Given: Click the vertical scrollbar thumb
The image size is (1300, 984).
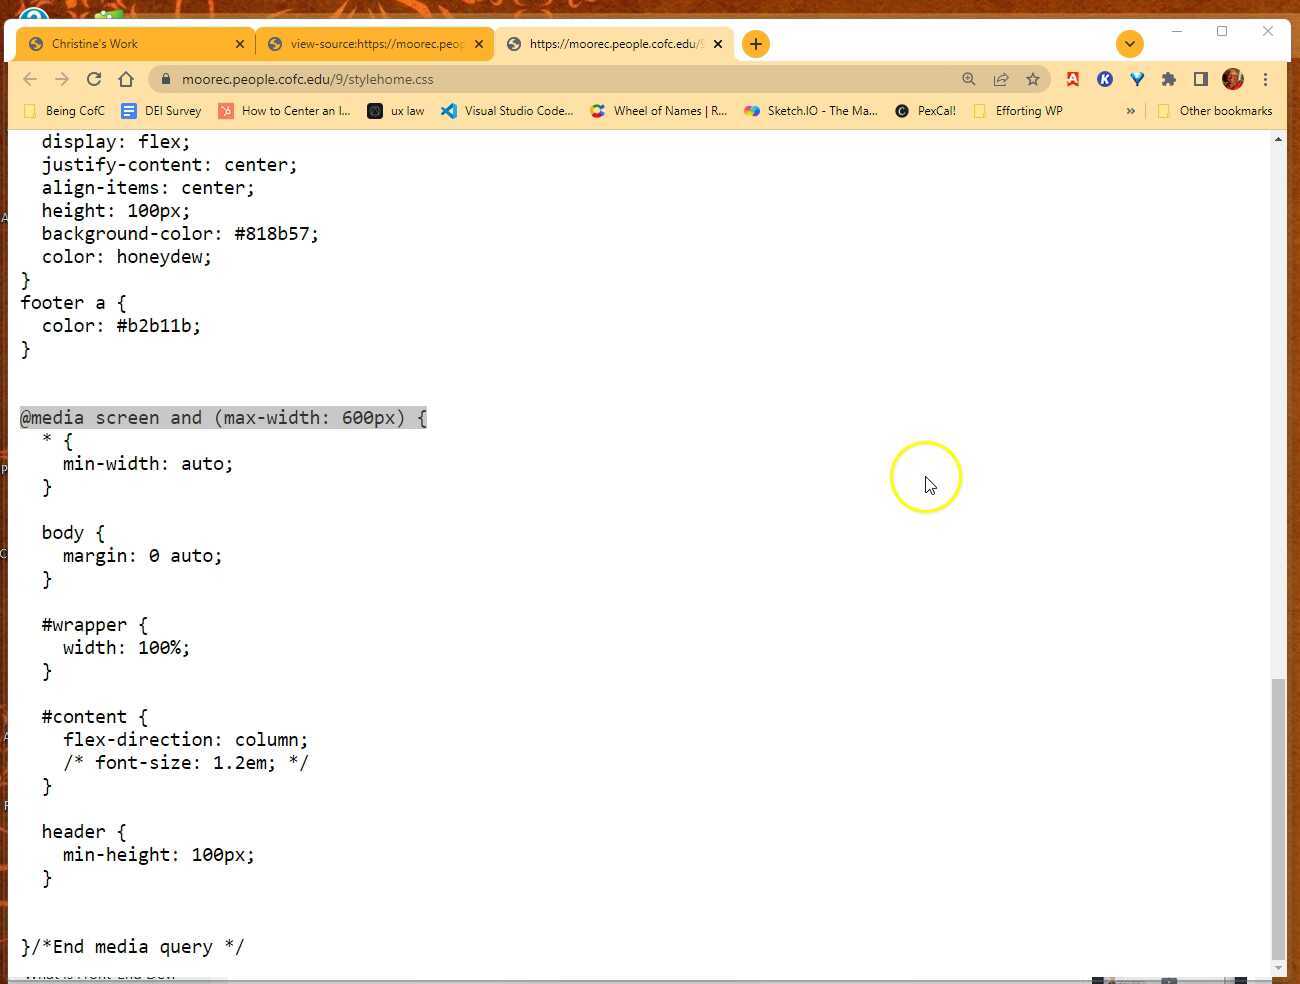Looking at the screenshot, I should pyautogui.click(x=1278, y=815).
